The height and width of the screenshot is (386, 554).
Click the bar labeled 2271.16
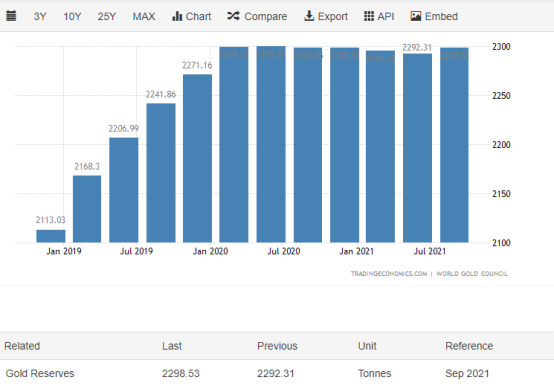point(198,159)
